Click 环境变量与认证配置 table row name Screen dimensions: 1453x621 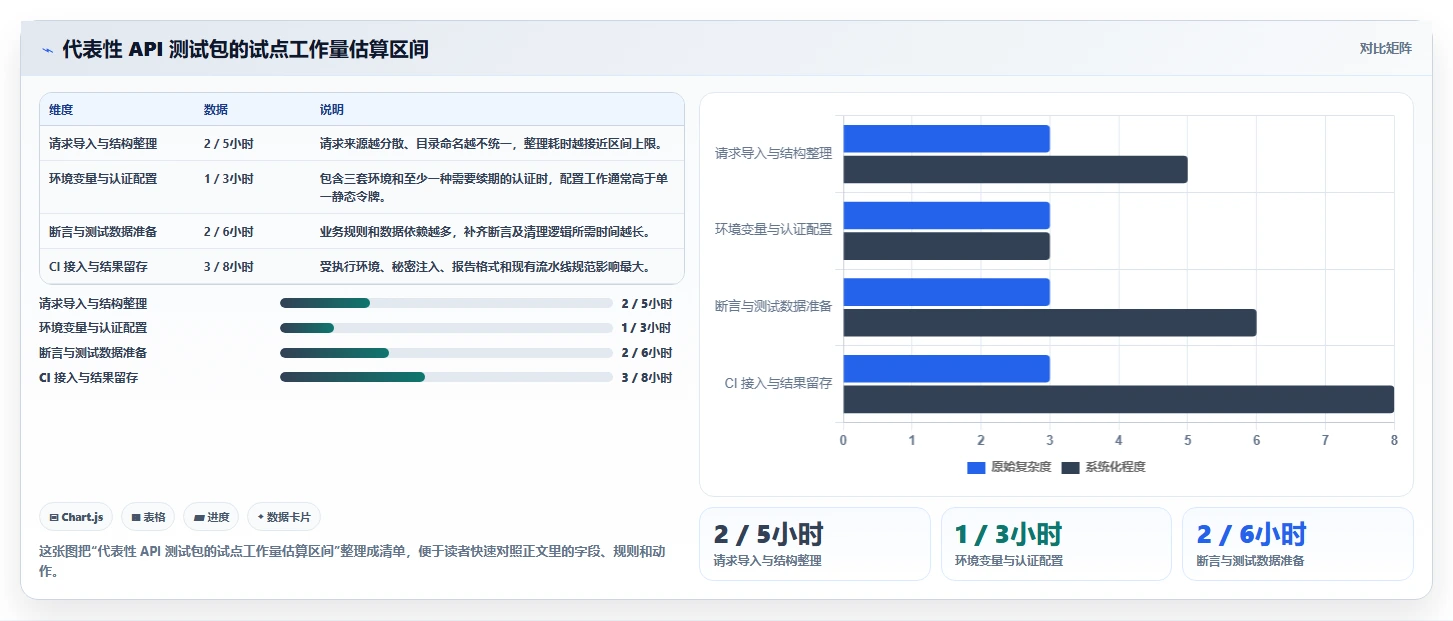click(103, 178)
